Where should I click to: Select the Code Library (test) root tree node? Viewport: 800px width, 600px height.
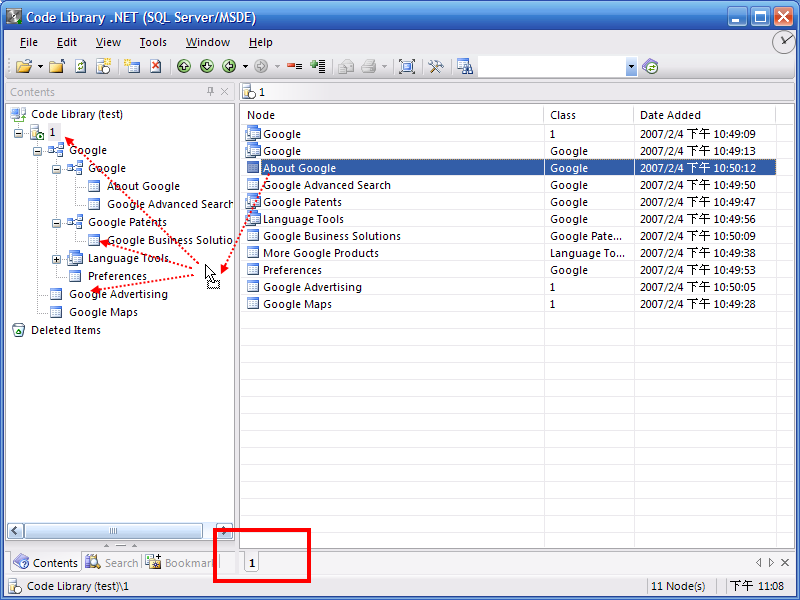point(77,114)
